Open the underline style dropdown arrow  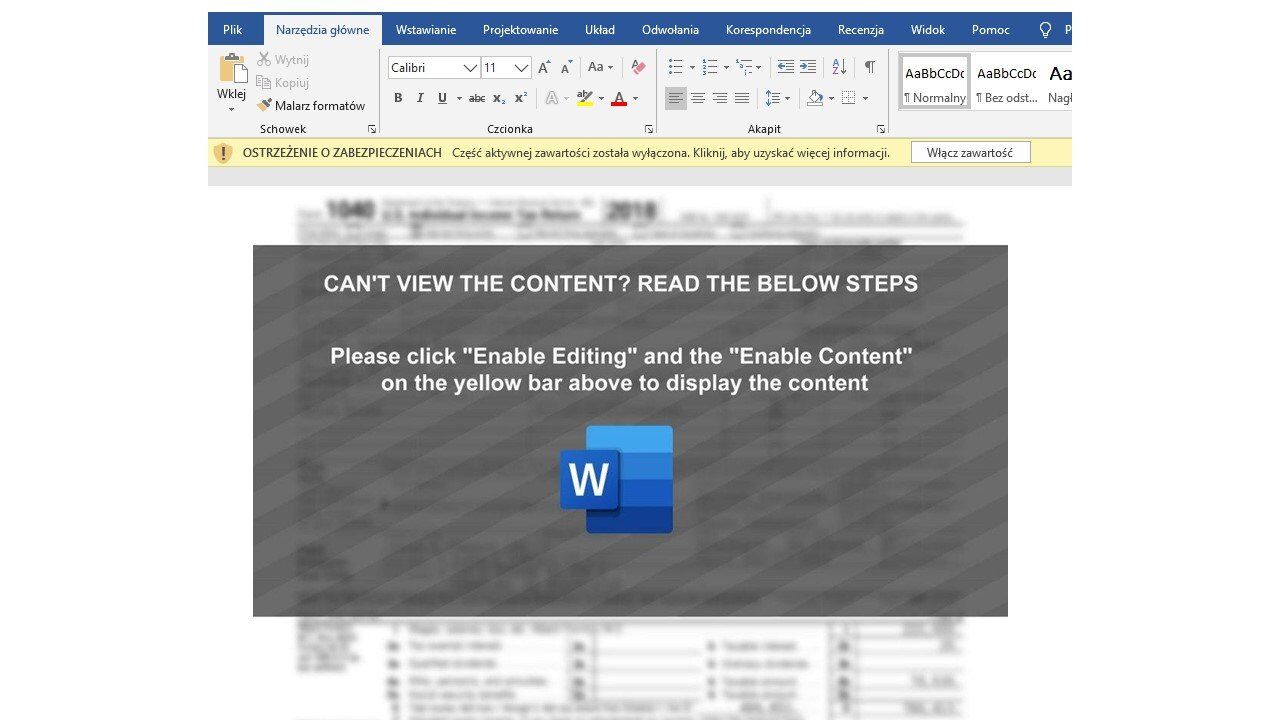459,98
